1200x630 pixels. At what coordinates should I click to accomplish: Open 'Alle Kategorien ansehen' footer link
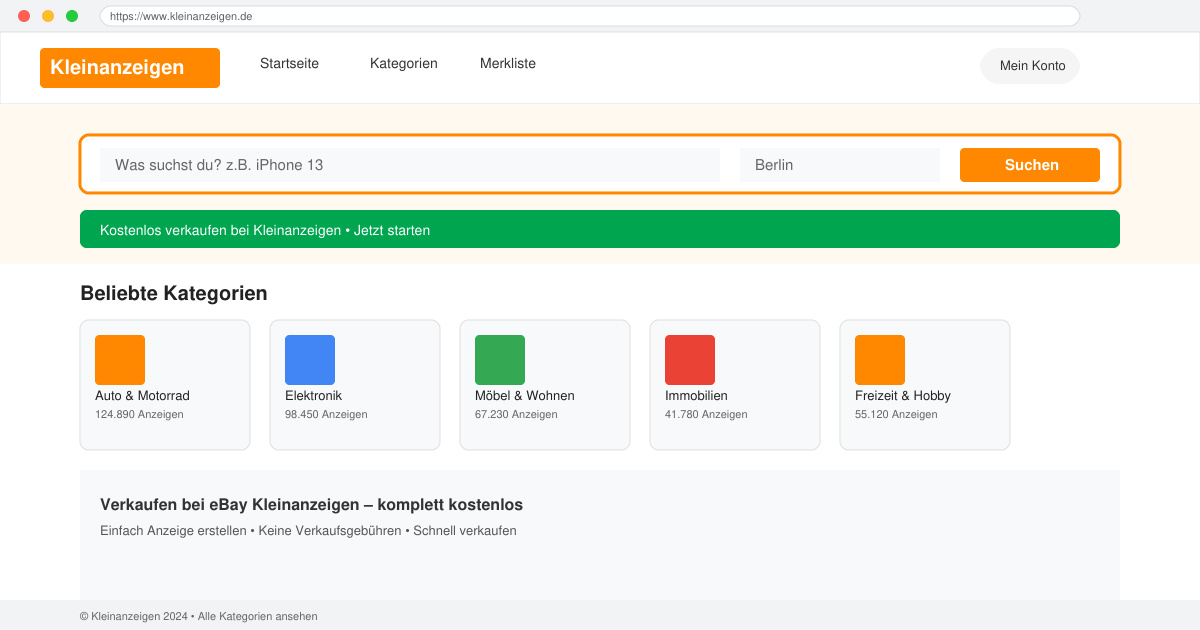pos(258,617)
